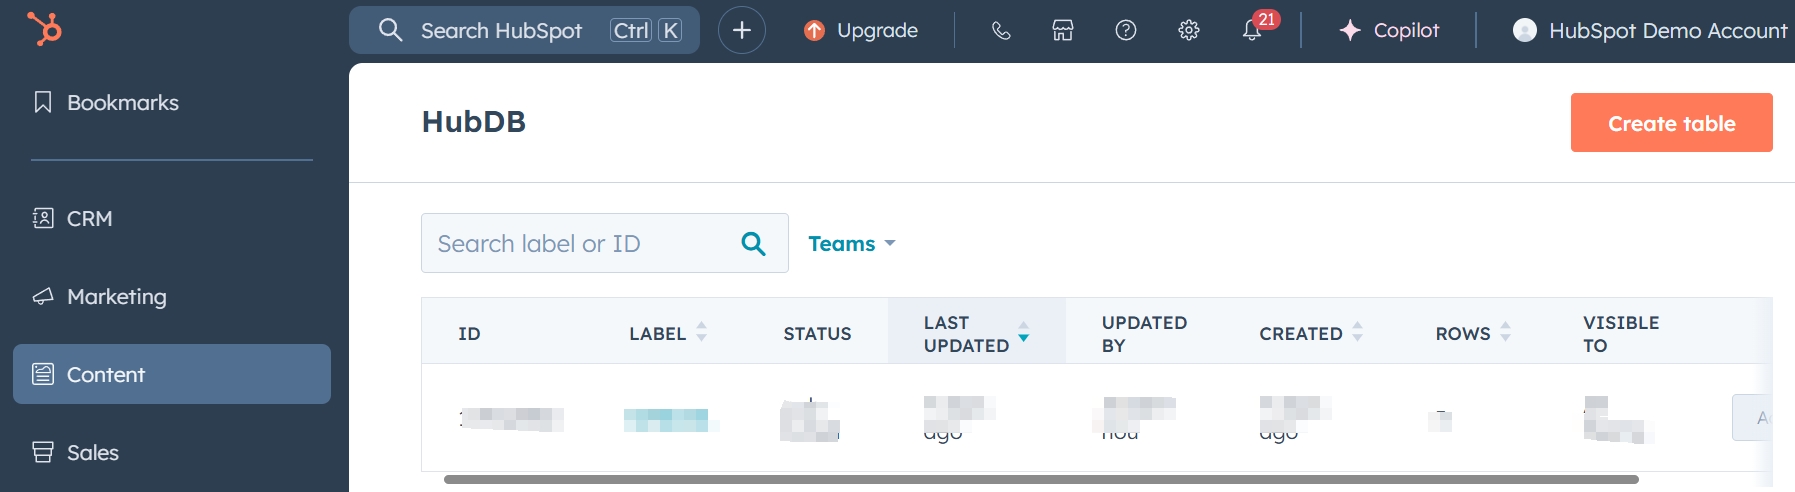Sort table by LAST UPDATED column
1795x492 pixels.
(x=976, y=333)
